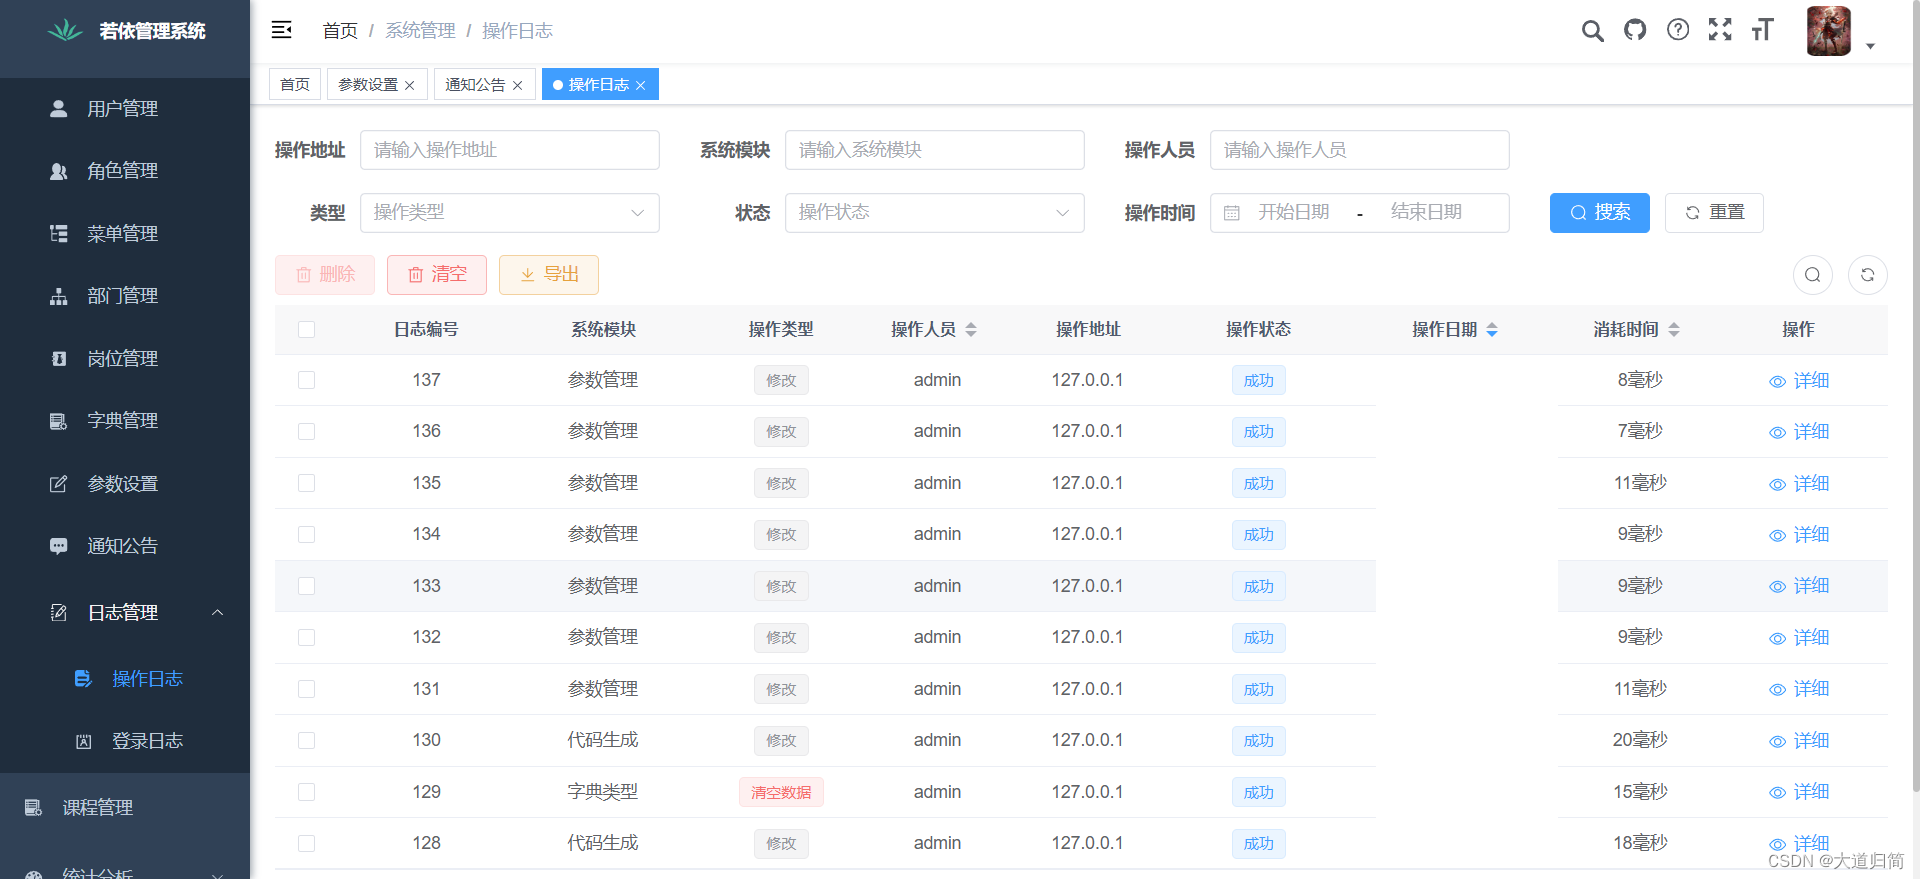Open the 操作状态 dropdown
The height and width of the screenshot is (879, 1920).
[935, 213]
